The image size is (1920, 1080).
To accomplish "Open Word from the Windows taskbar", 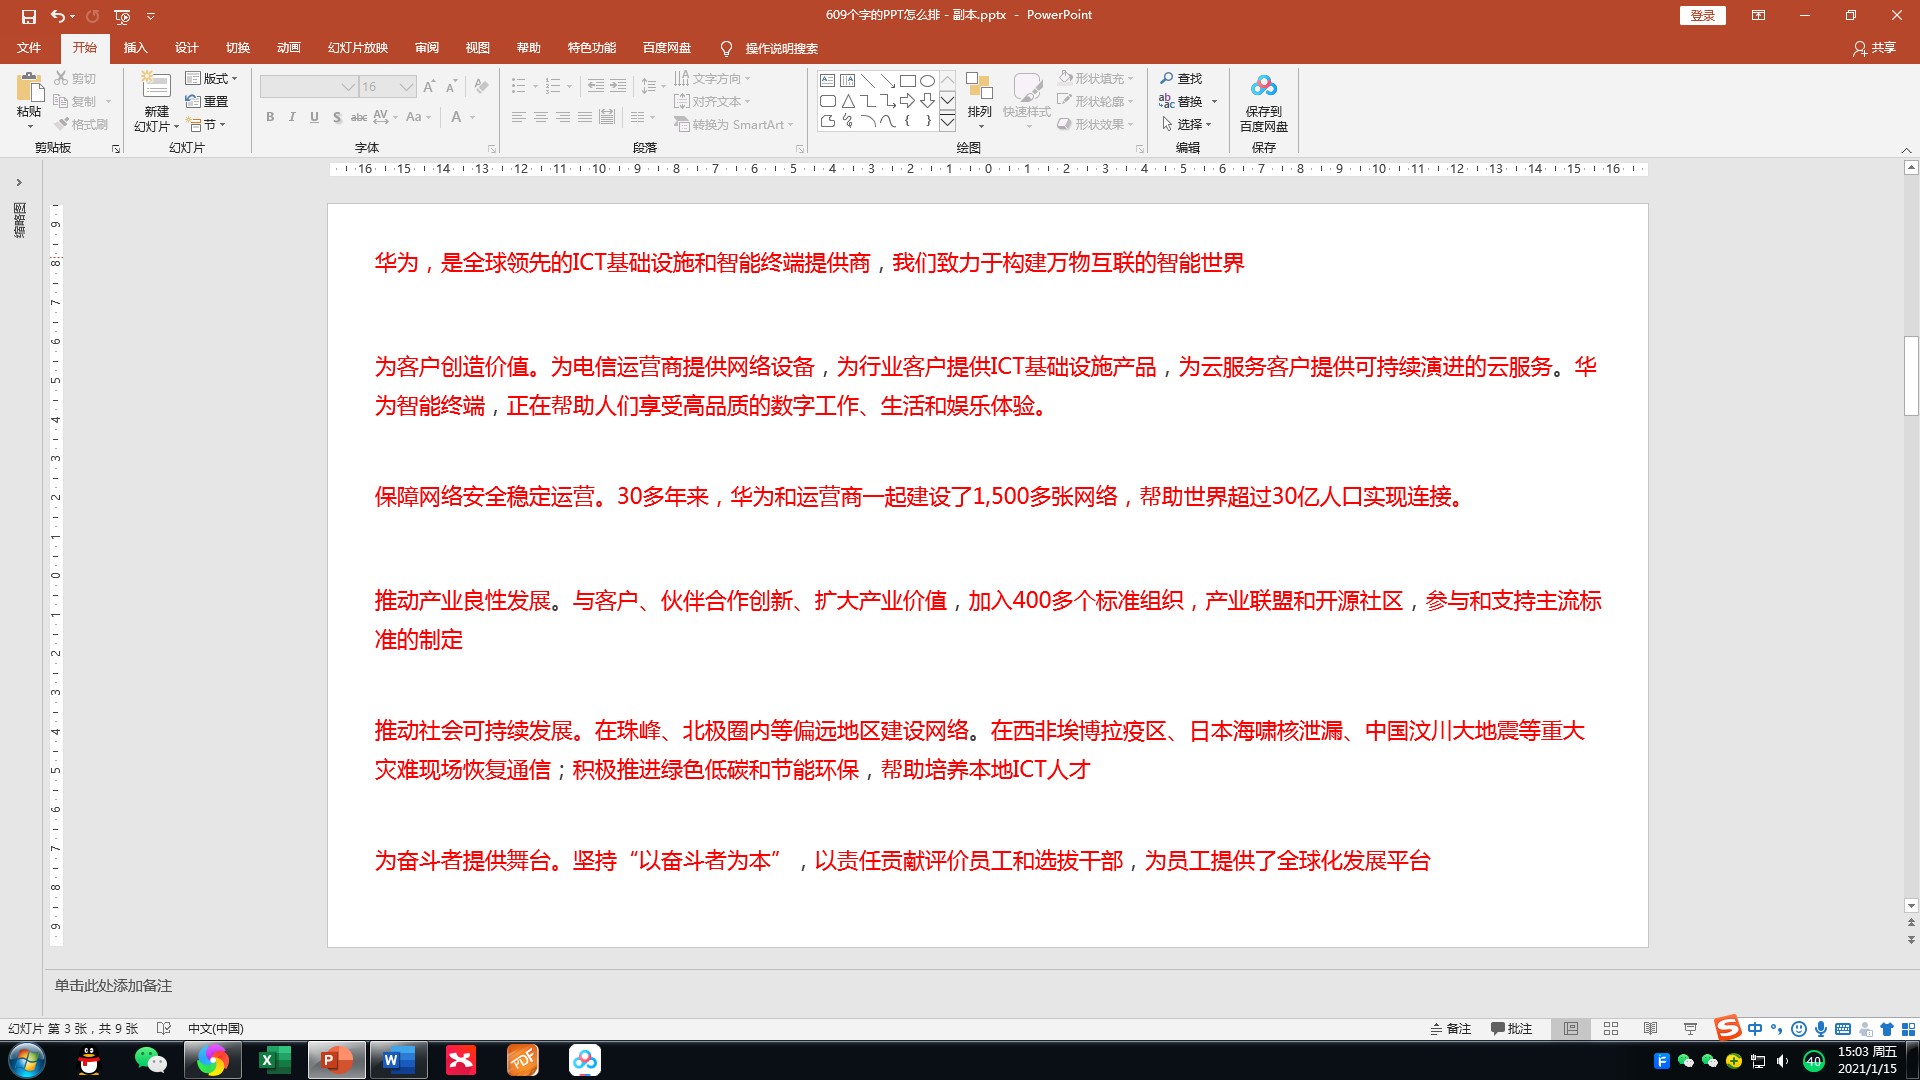I will click(x=398, y=1060).
